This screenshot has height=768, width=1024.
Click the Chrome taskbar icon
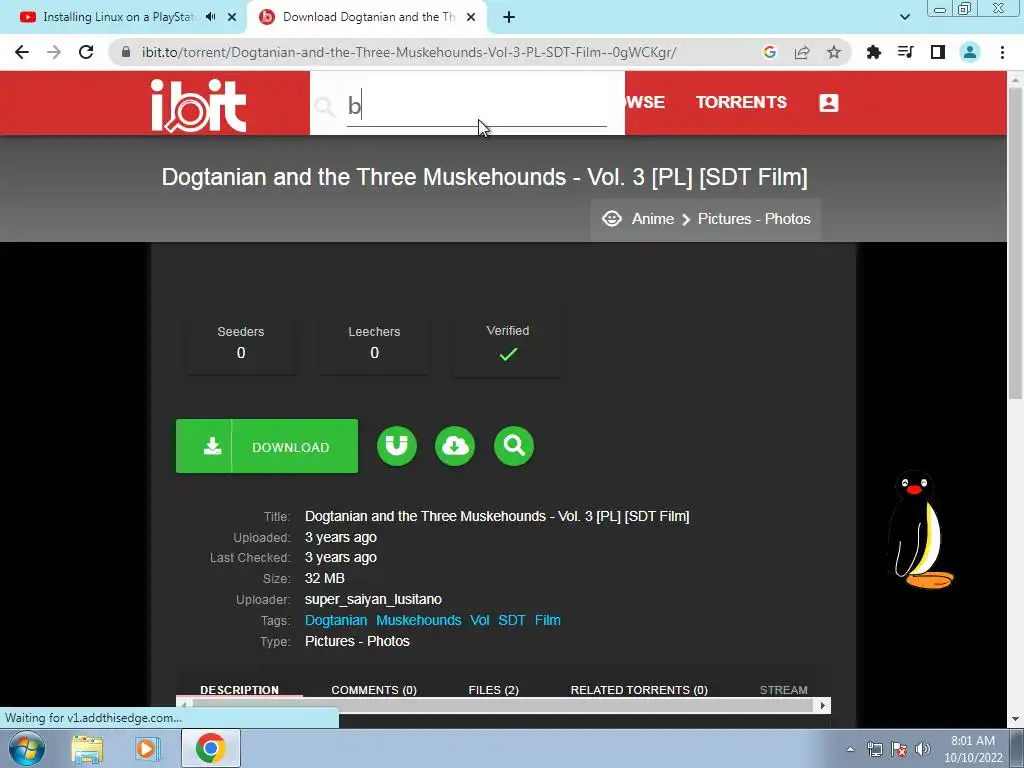point(210,748)
